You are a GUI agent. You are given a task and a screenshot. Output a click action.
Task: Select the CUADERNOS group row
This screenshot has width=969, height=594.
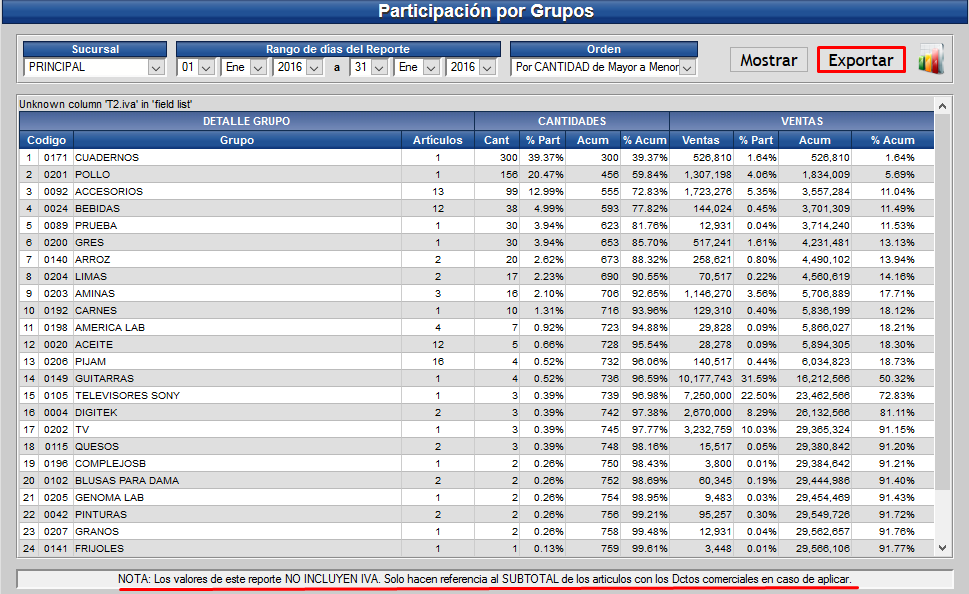(x=476, y=158)
